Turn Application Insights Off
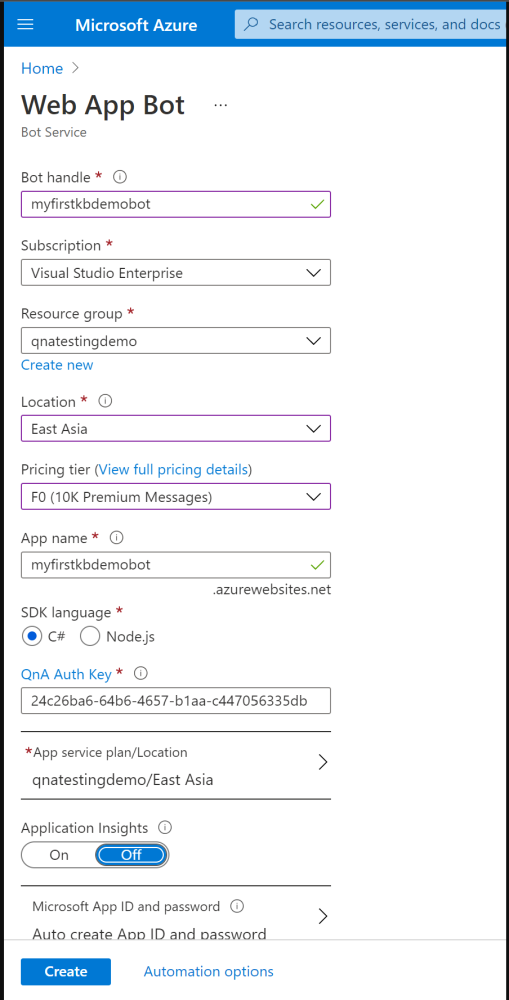 coord(131,855)
